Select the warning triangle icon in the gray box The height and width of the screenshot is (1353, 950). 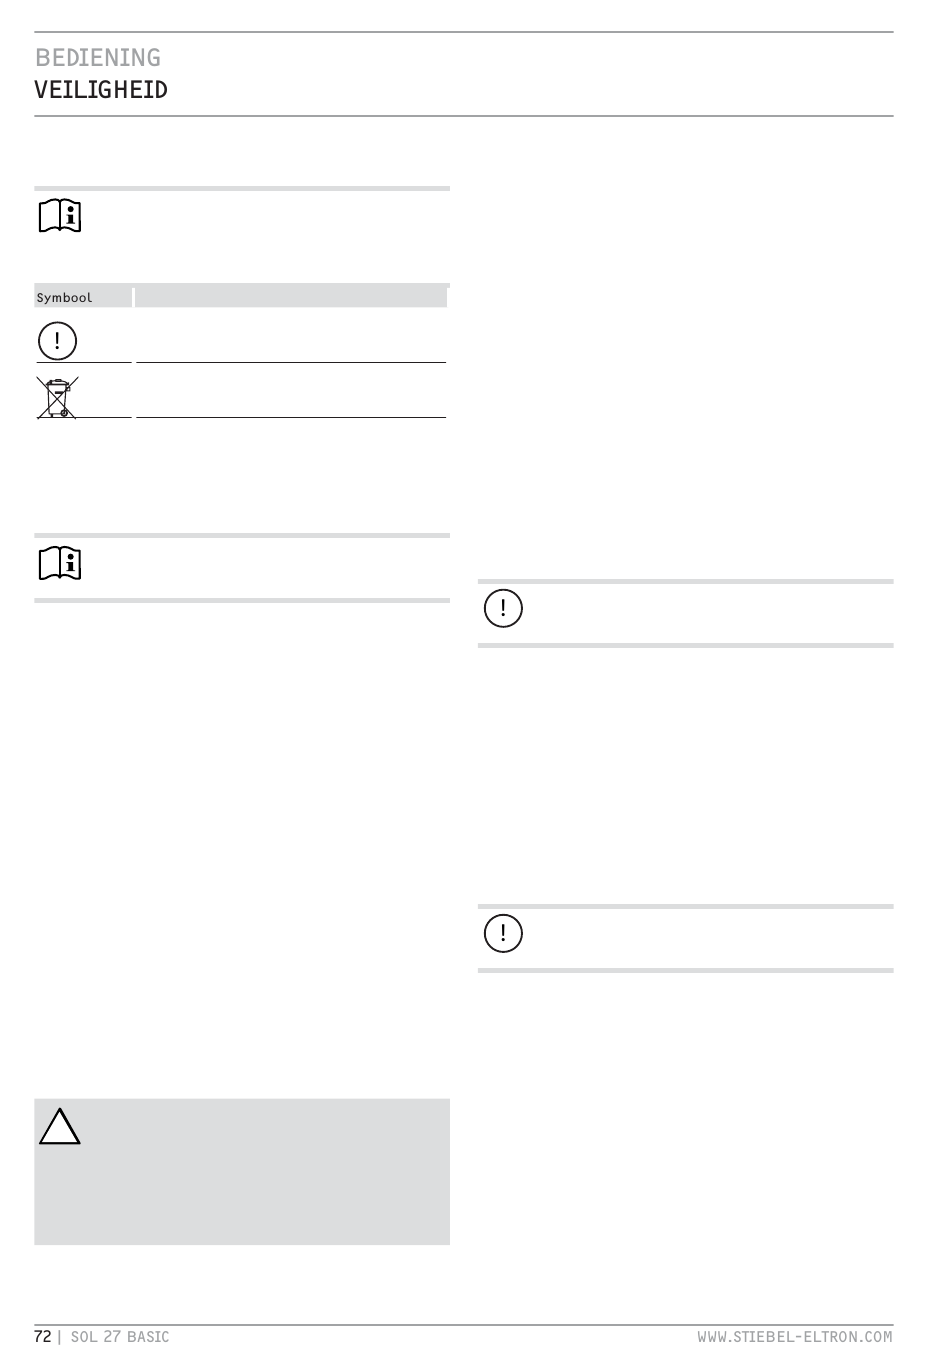point(60,1126)
